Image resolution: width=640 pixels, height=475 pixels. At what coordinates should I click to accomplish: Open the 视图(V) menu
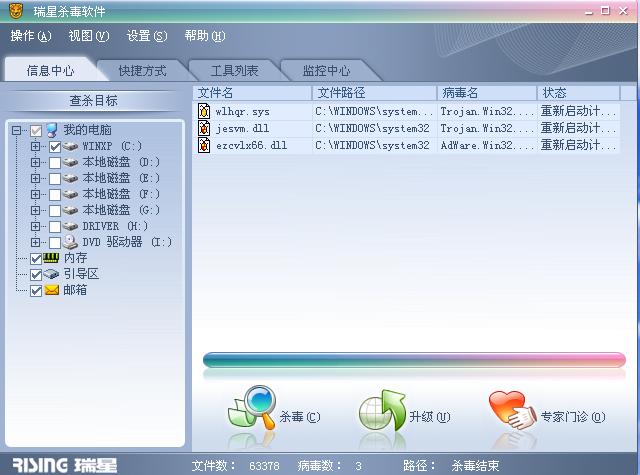point(89,36)
